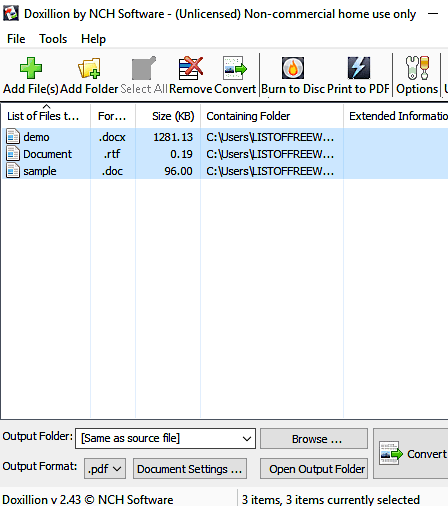
Task: Open the Tools menu
Action: coord(53,39)
